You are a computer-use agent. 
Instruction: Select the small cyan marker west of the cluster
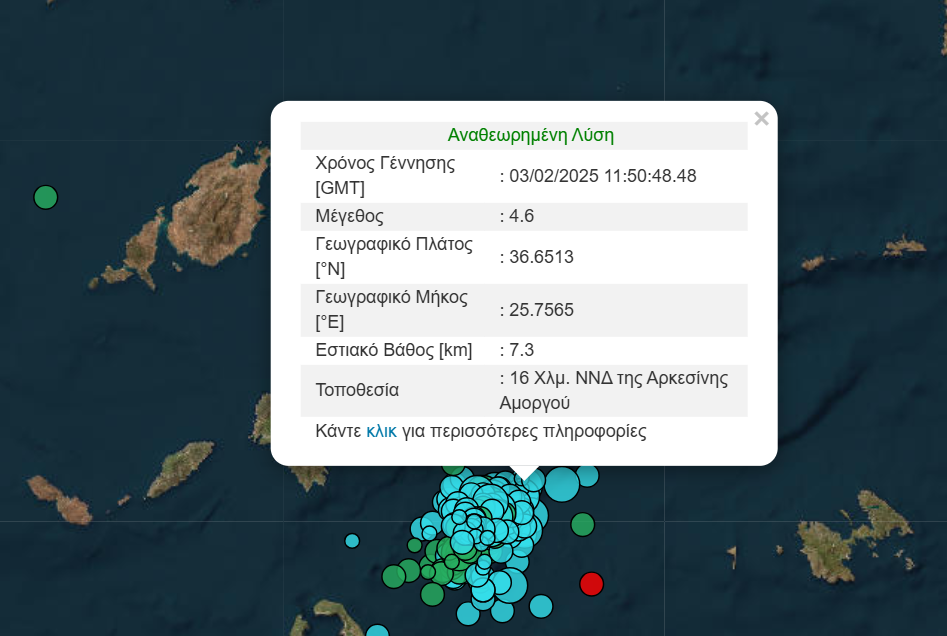pyautogui.click(x=352, y=541)
